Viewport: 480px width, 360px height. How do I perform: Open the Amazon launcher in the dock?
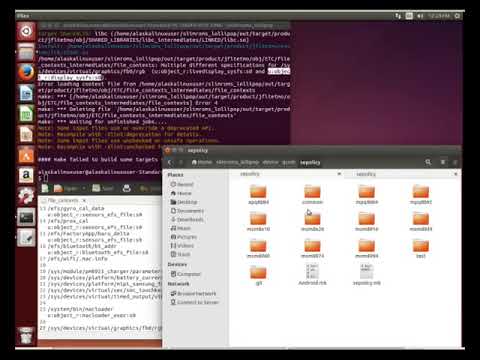[26, 176]
